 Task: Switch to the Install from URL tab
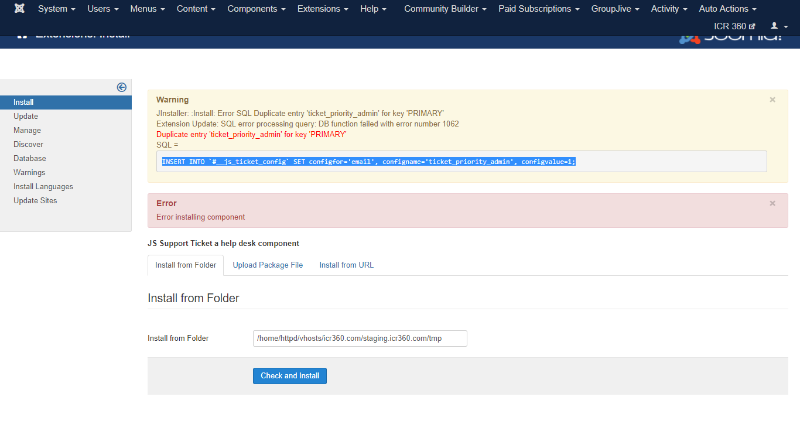pyautogui.click(x=346, y=265)
